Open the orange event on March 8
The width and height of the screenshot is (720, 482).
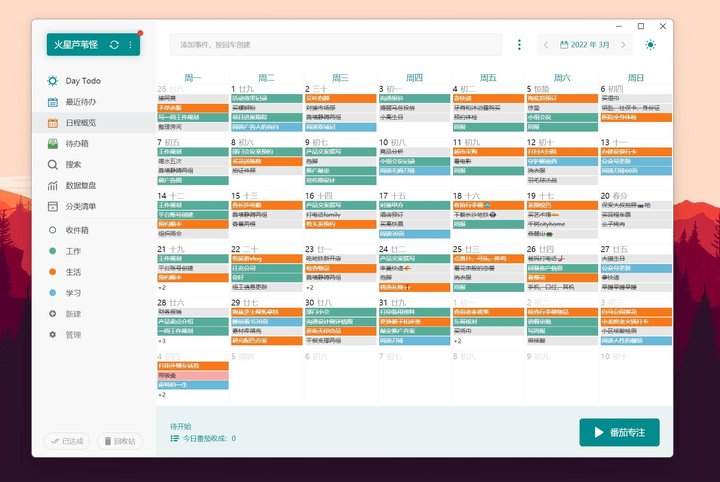(x=267, y=161)
